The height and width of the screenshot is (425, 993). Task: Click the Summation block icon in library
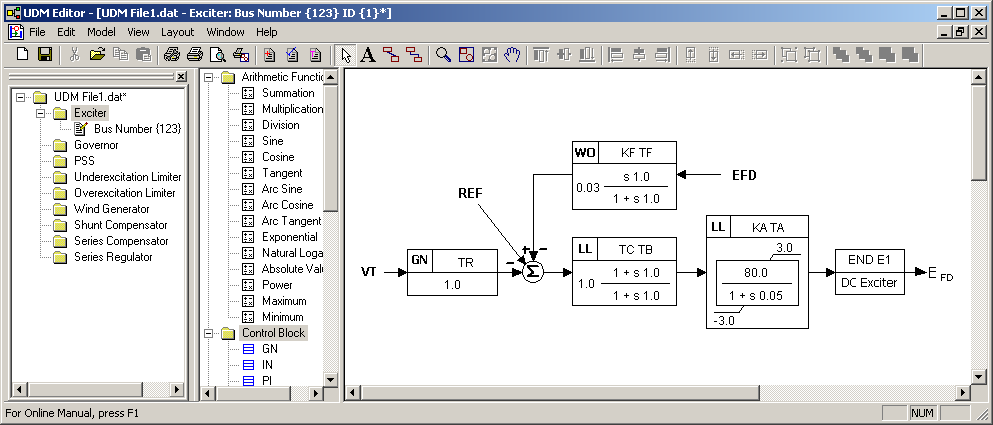(x=248, y=93)
